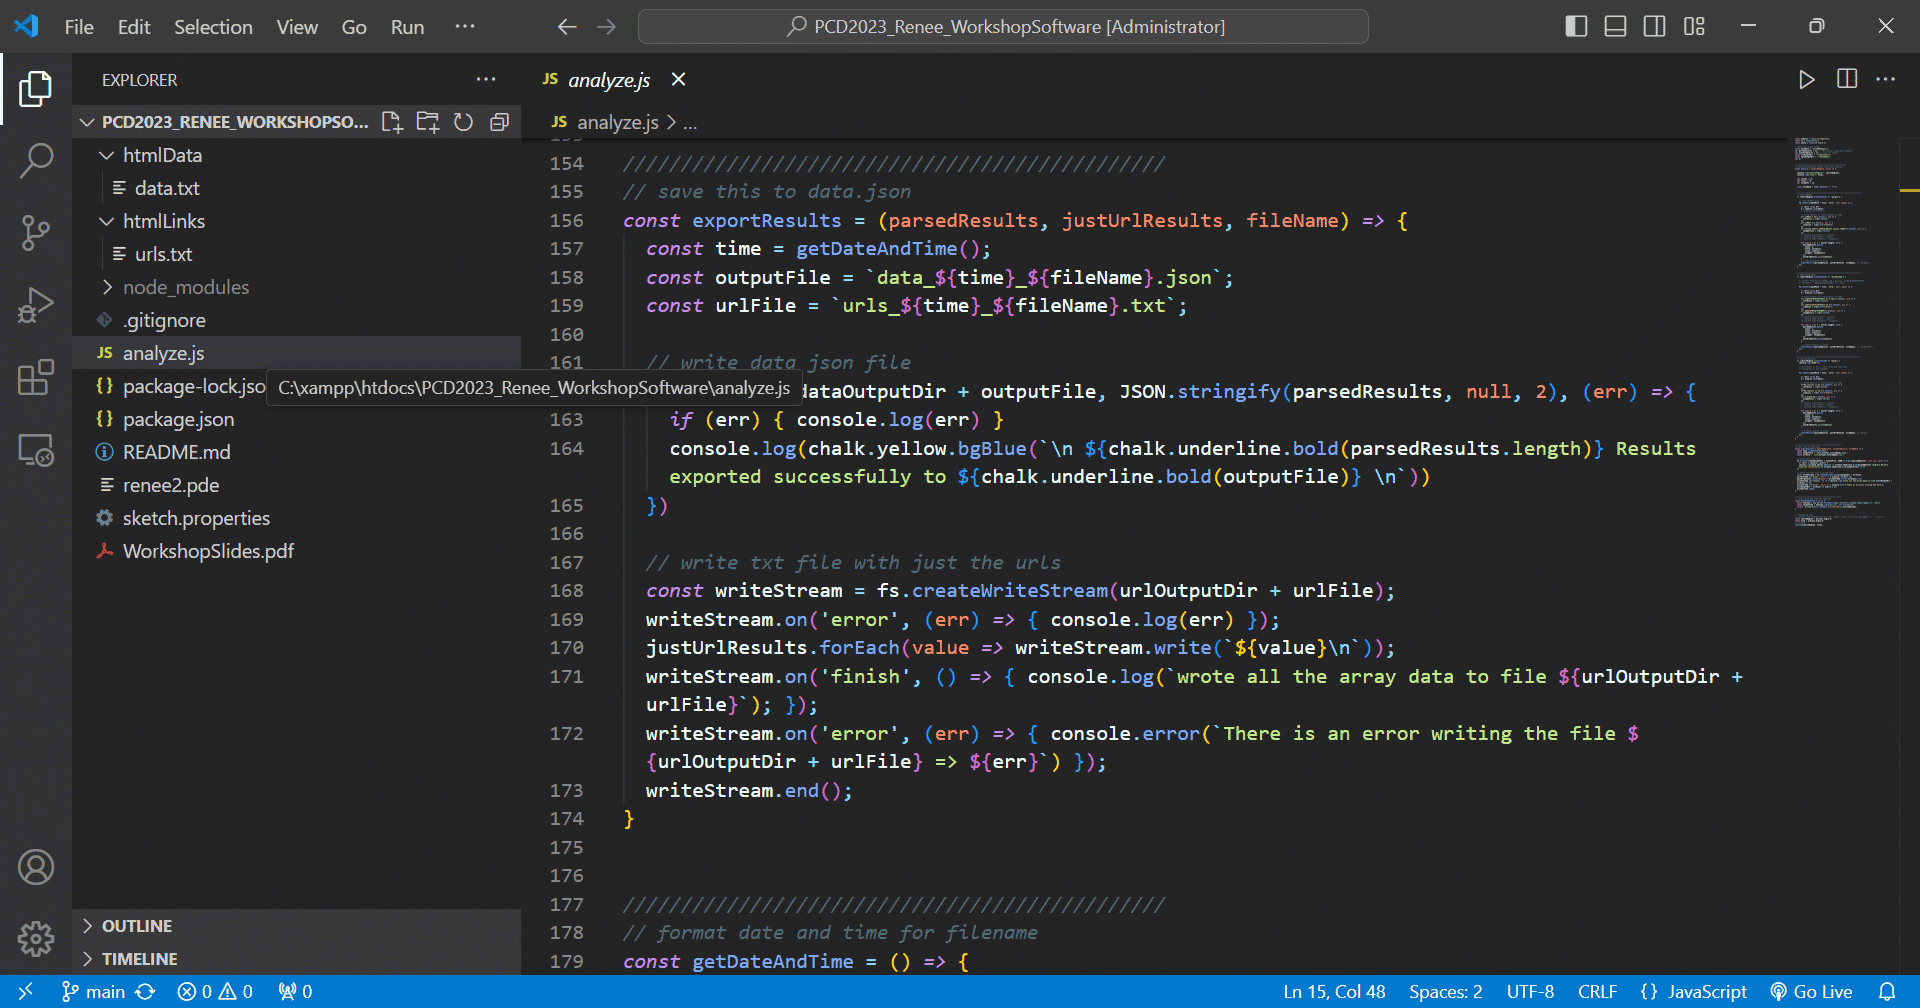Open the Source Control view
1920x1008 pixels.
point(36,233)
